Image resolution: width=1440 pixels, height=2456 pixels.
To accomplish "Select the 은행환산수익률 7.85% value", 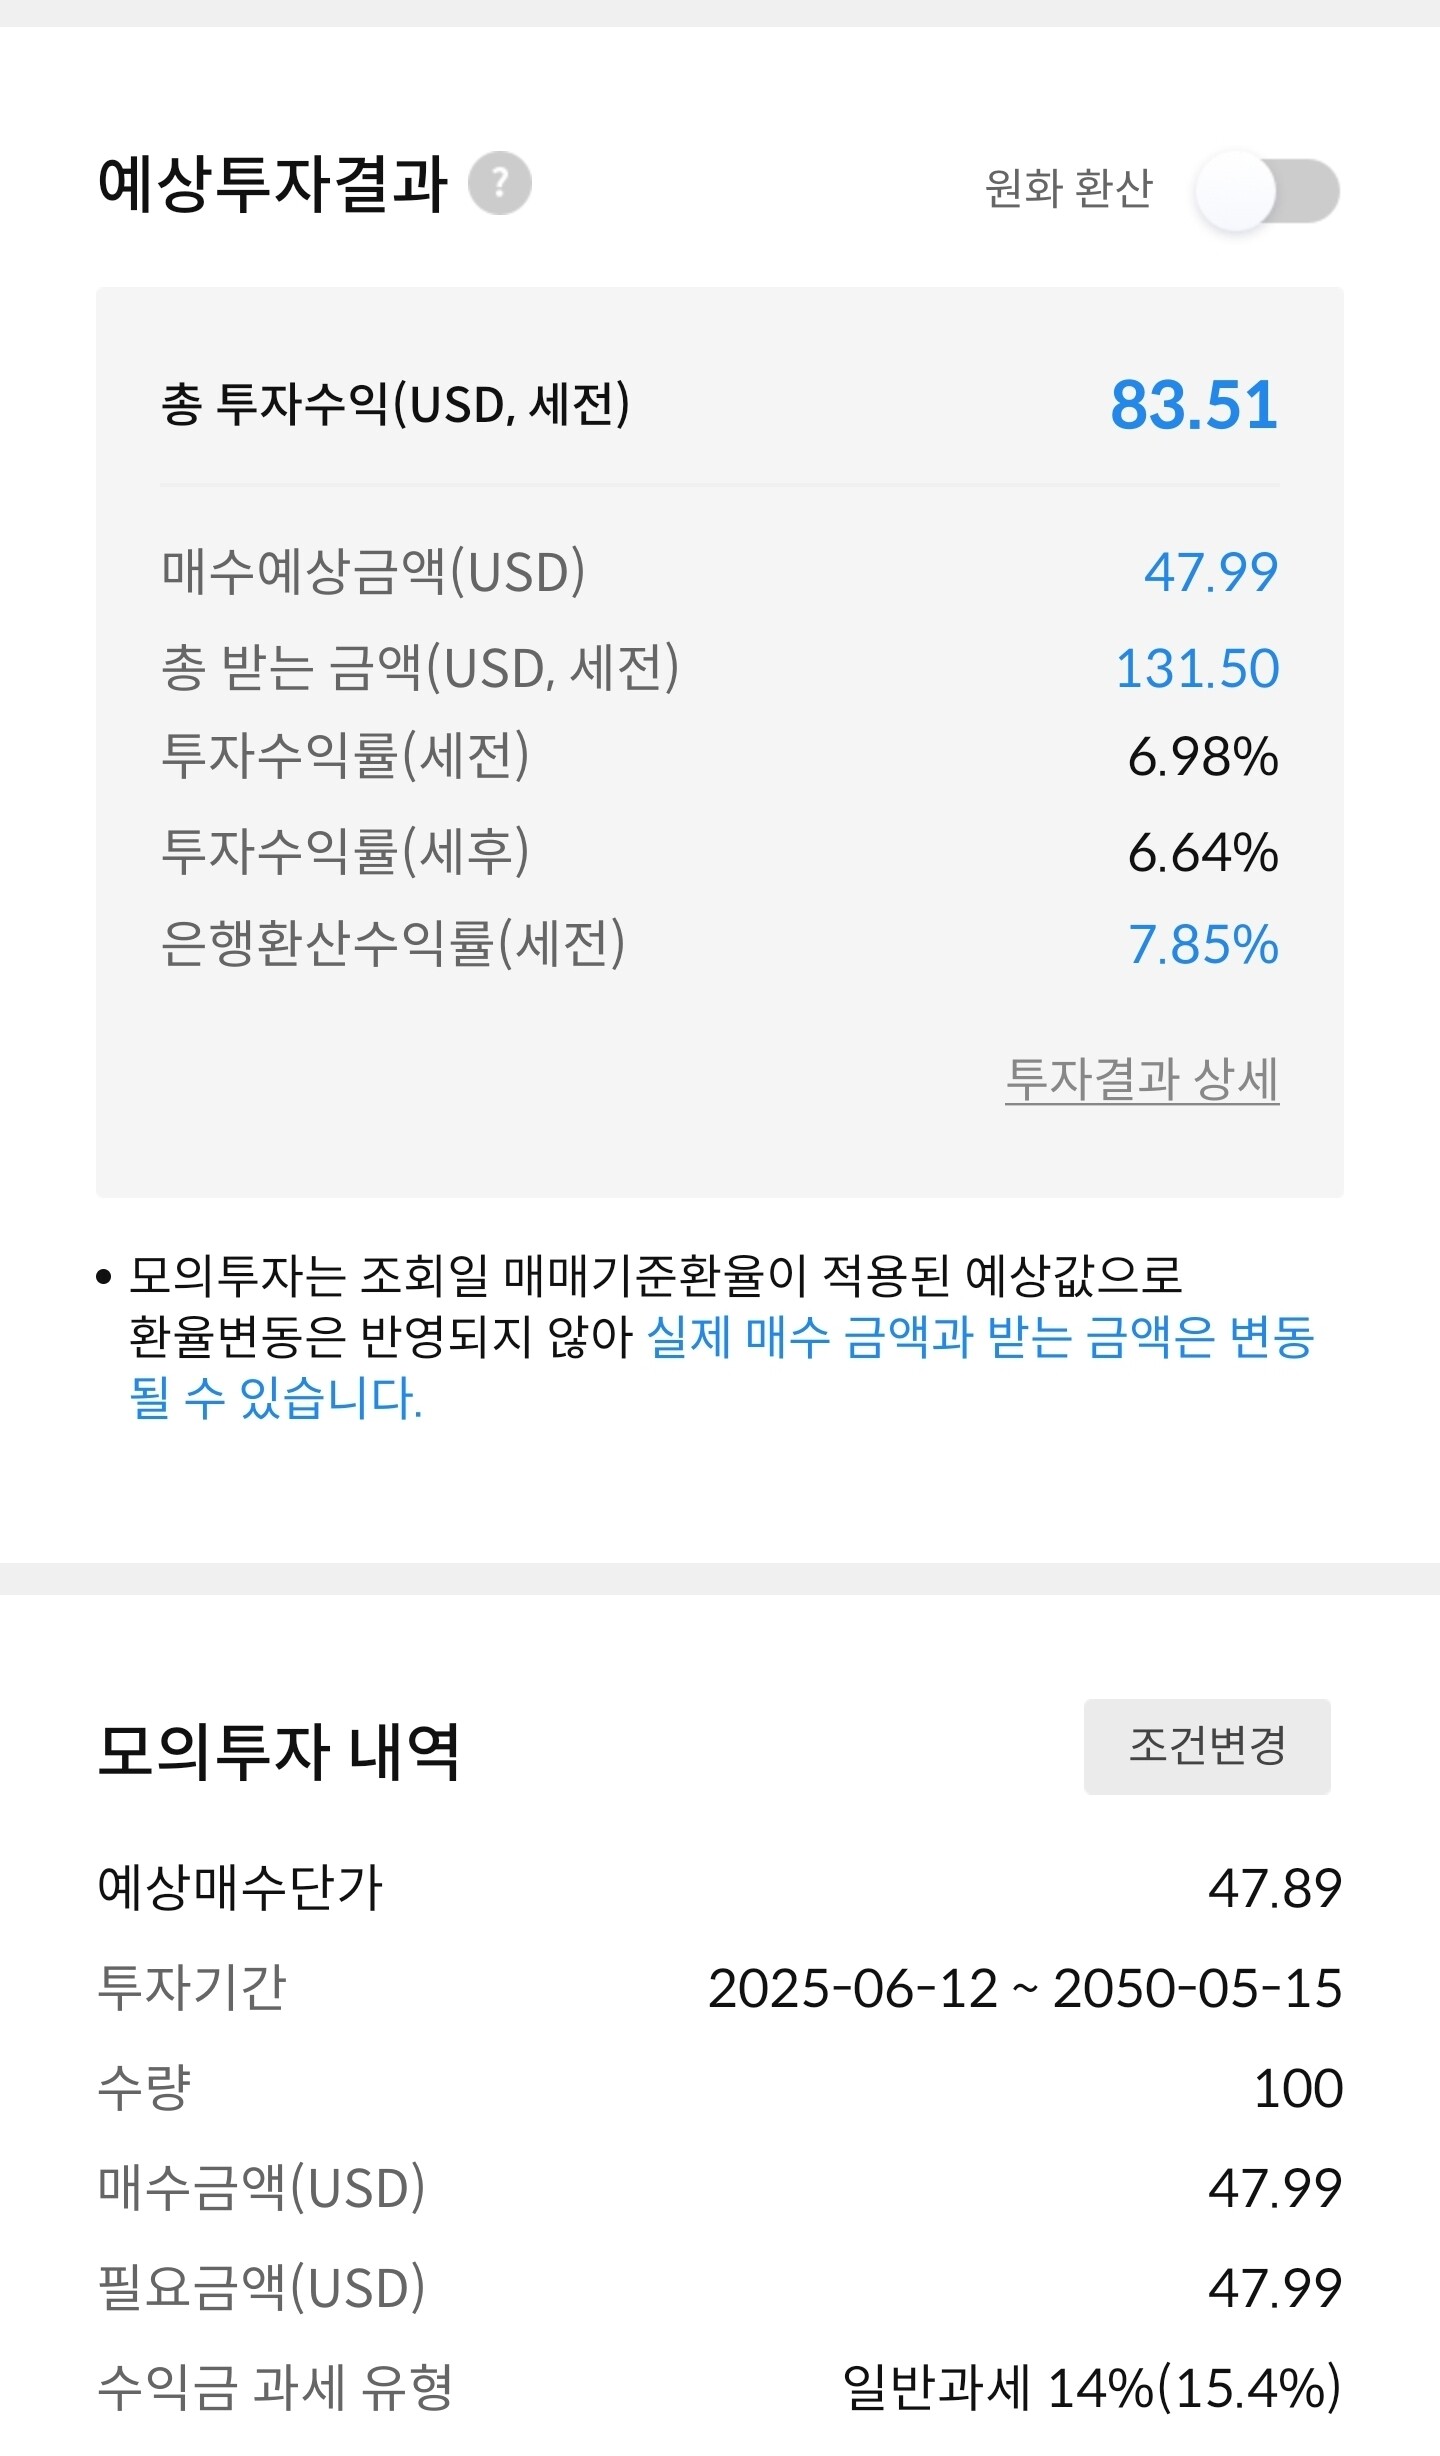I will click(1203, 944).
